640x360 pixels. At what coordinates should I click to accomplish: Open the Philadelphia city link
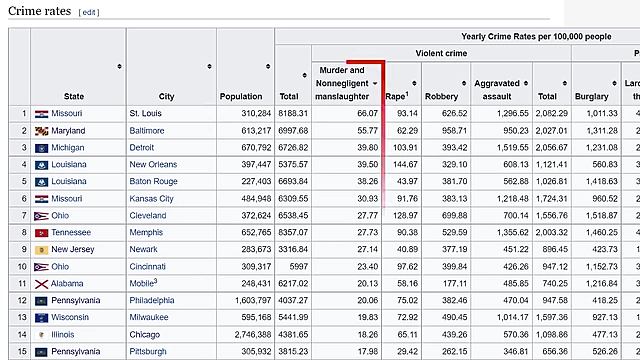(x=152, y=300)
